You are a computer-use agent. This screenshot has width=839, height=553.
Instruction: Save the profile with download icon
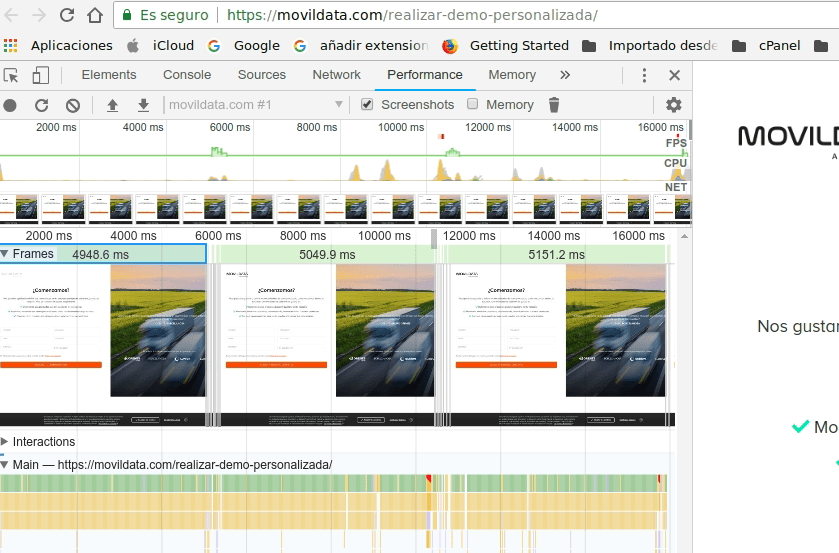click(x=143, y=105)
